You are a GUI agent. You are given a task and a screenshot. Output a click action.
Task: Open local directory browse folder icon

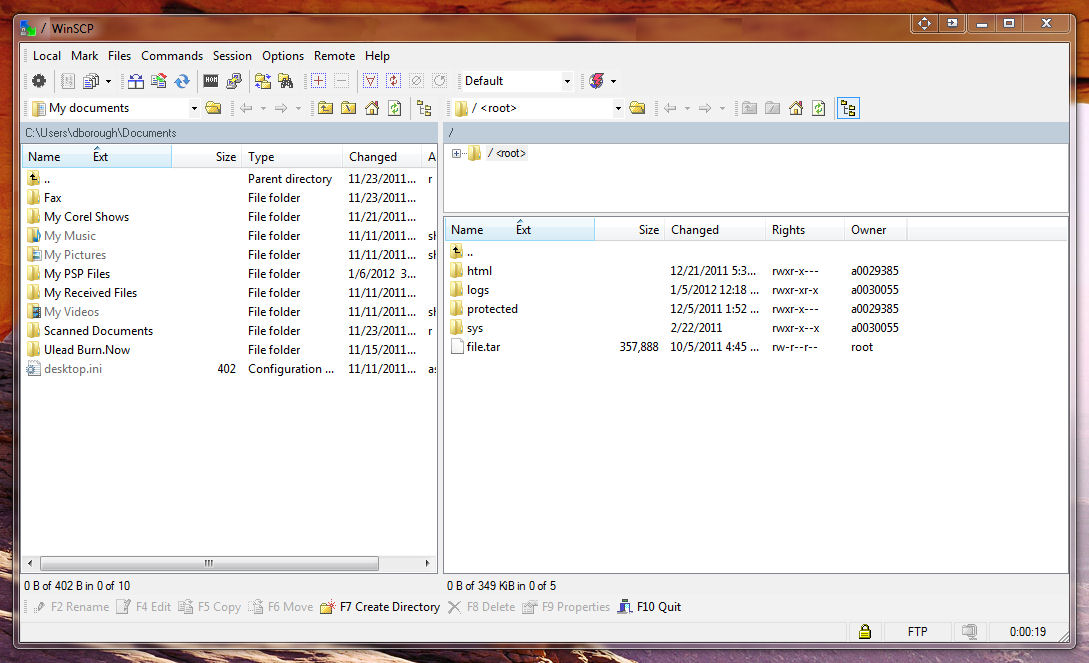pos(214,108)
